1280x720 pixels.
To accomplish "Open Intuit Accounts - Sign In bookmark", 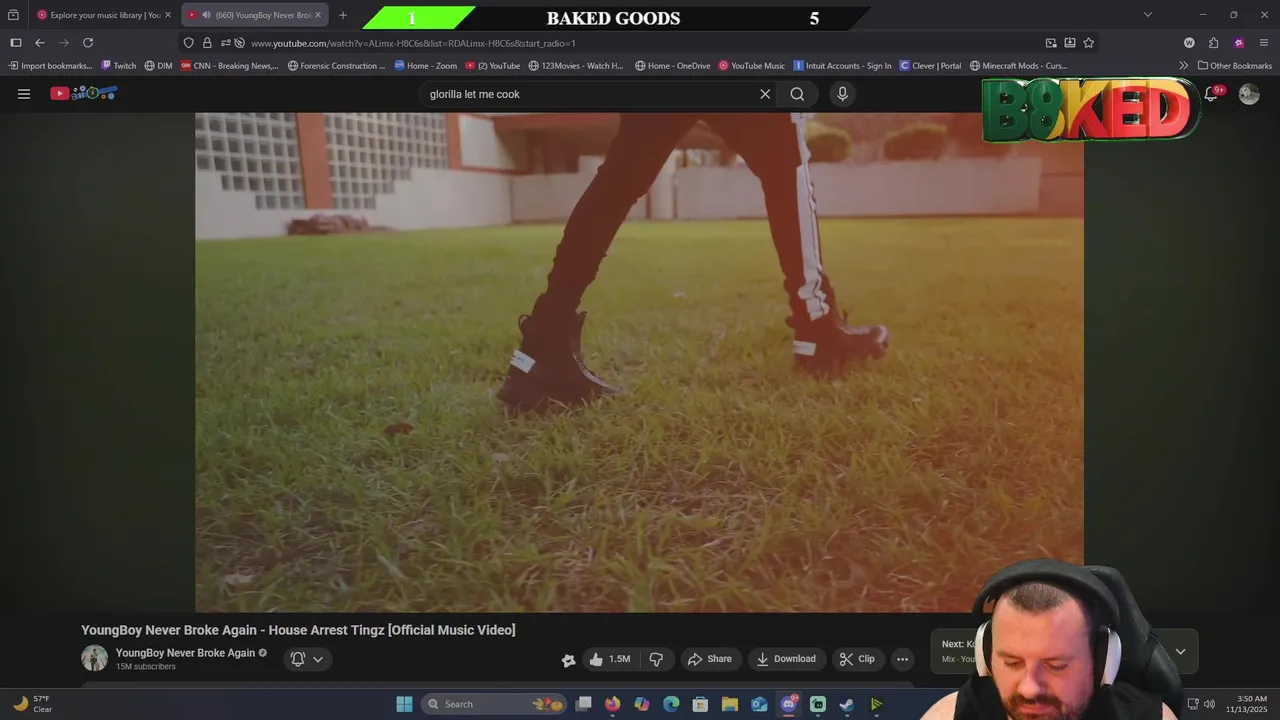I will pyautogui.click(x=842, y=66).
